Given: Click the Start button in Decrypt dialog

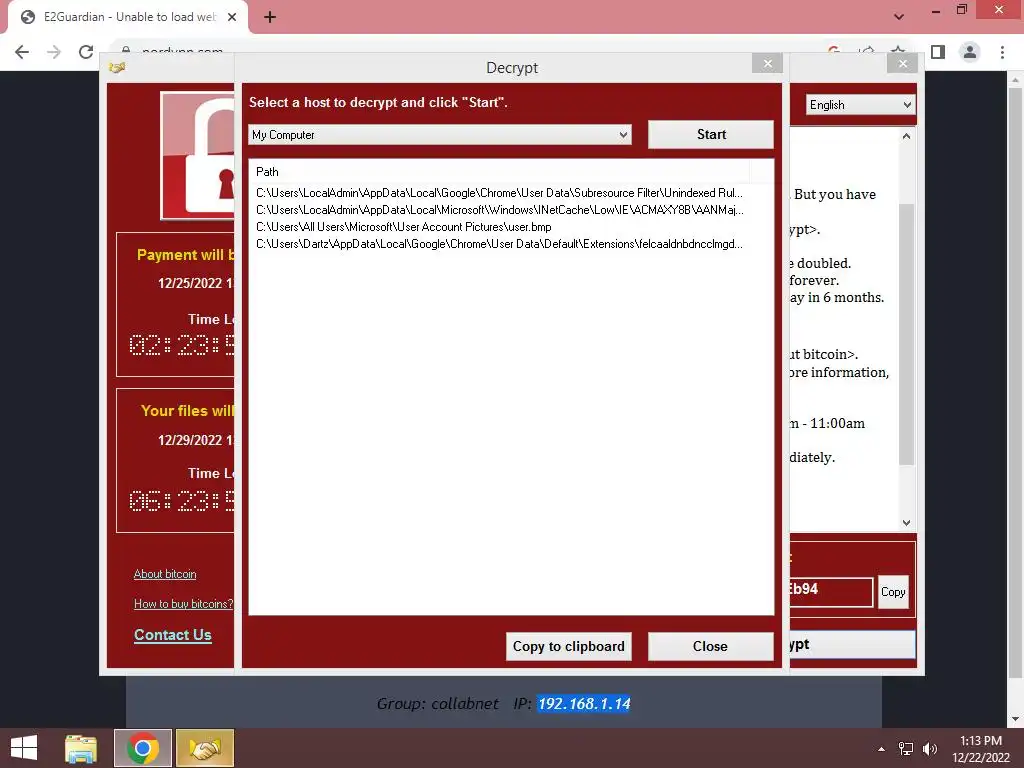Looking at the screenshot, I should pos(711,135).
